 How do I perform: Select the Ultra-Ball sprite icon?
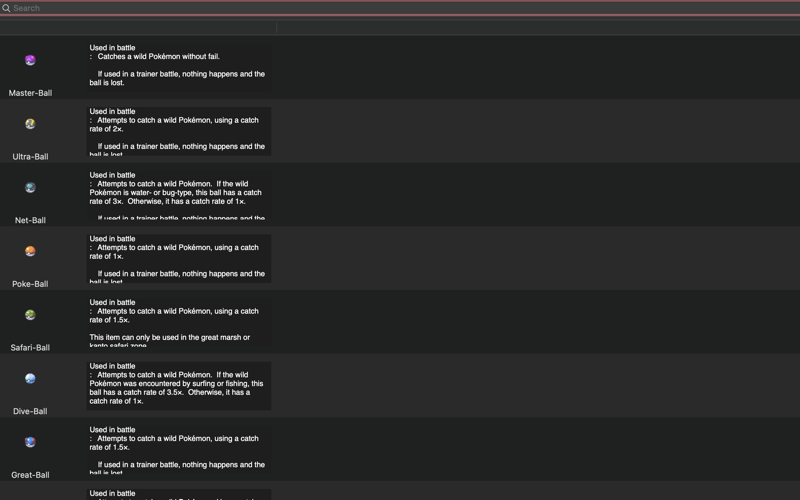(x=30, y=124)
